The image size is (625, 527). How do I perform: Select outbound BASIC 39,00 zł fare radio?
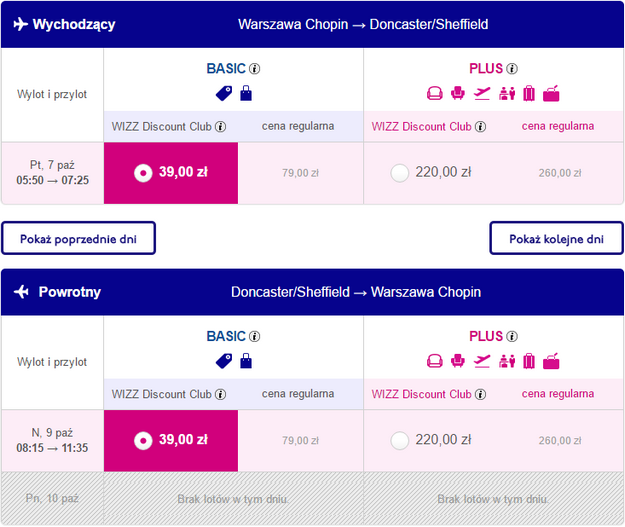pos(144,172)
